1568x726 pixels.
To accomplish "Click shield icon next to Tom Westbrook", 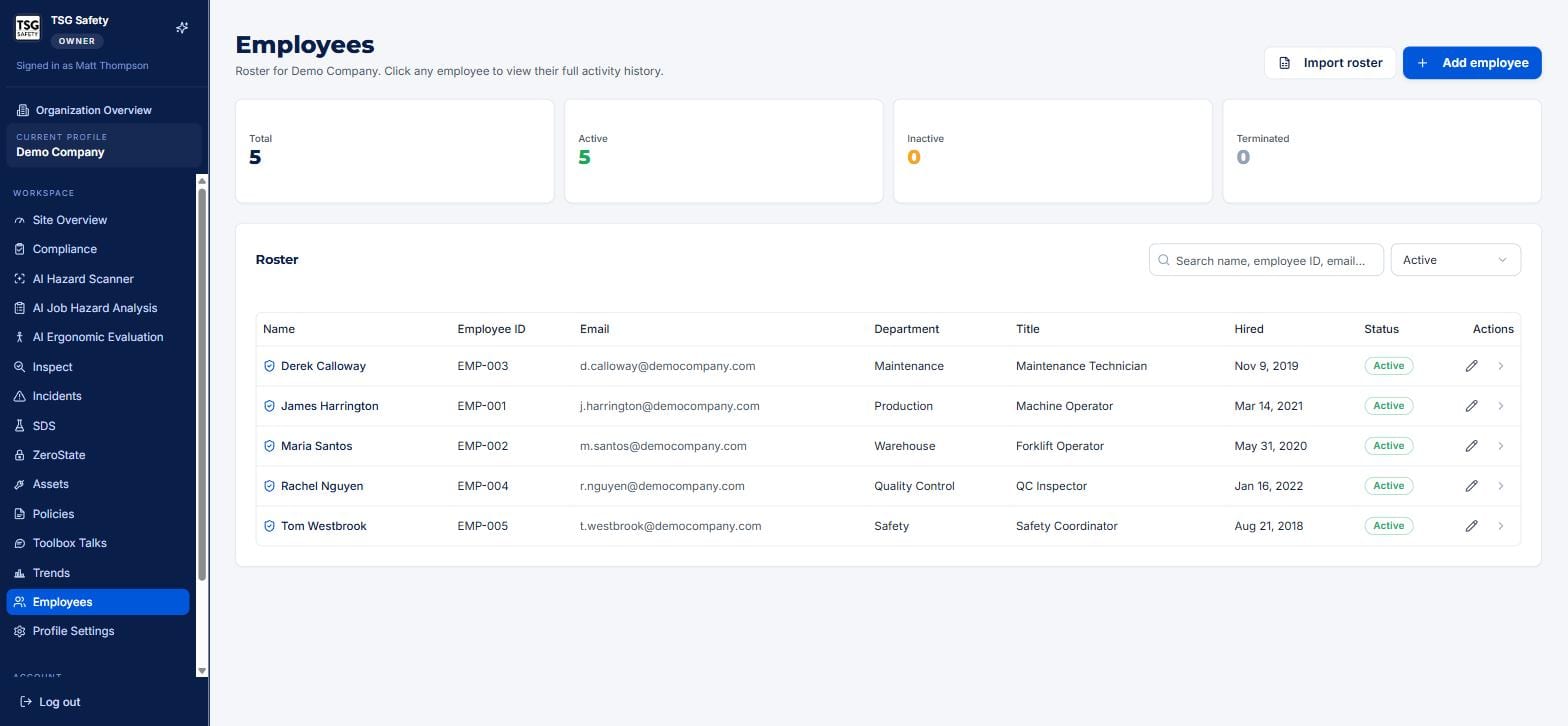I will tap(269, 526).
